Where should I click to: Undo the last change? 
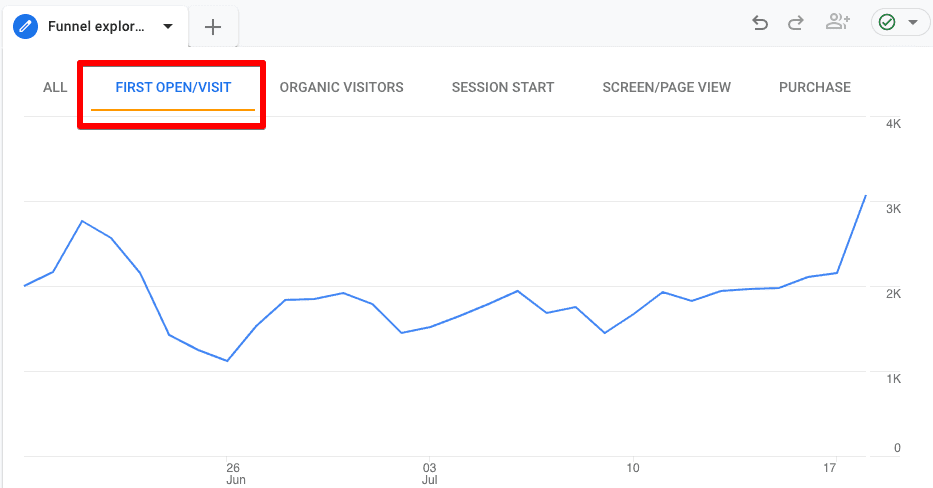(x=760, y=23)
